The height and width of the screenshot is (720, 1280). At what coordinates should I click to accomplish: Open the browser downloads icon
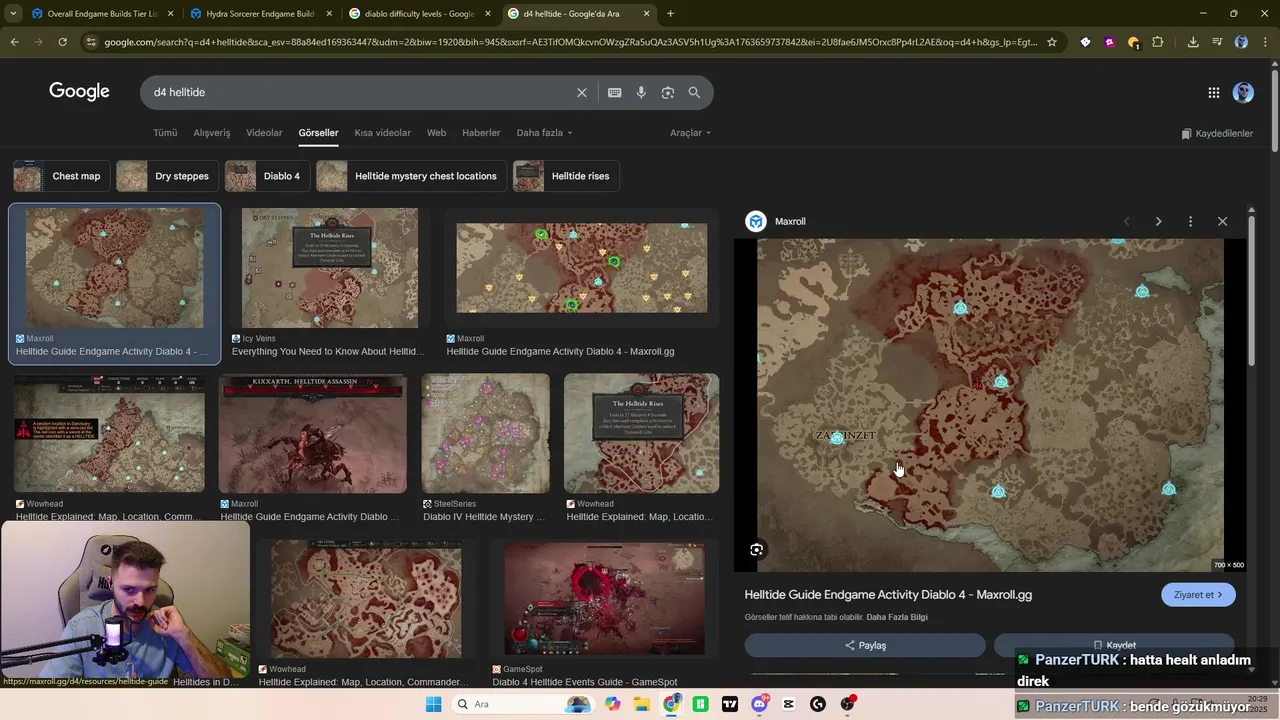pos(1193,42)
